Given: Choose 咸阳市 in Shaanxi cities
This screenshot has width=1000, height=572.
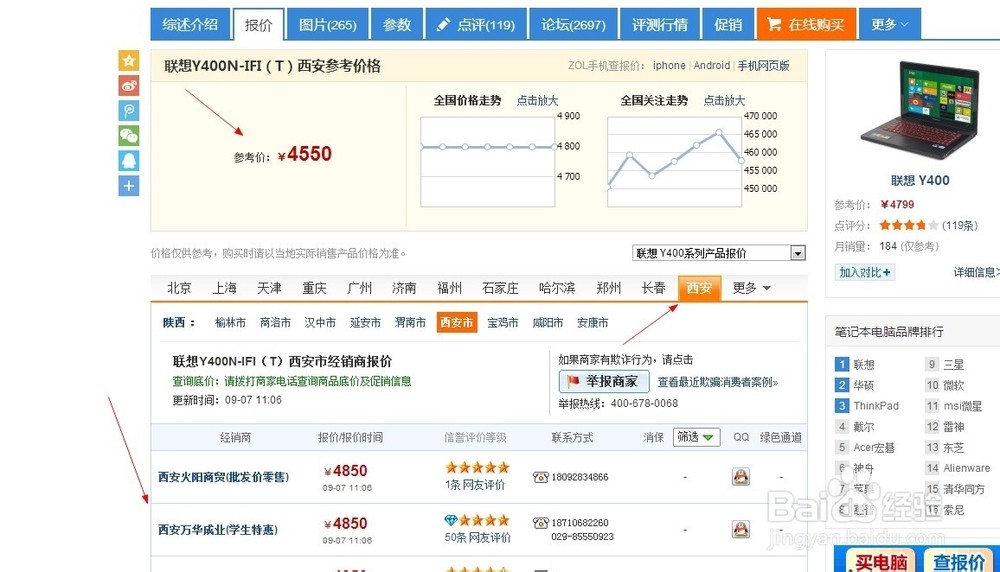Looking at the screenshot, I should (548, 323).
